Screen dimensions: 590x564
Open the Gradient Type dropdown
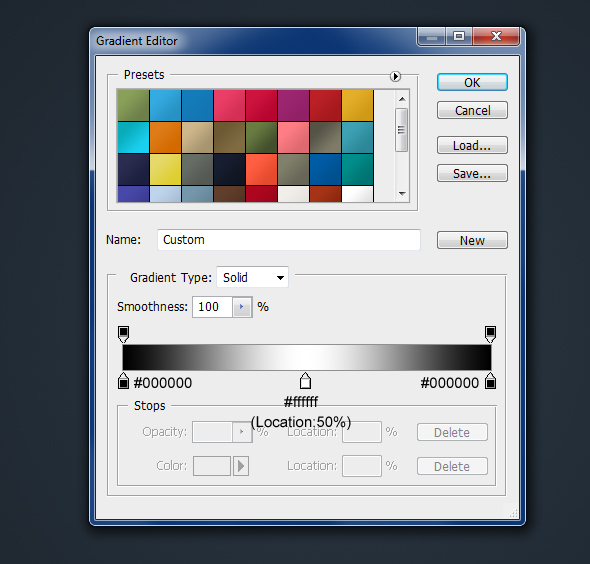coord(252,277)
